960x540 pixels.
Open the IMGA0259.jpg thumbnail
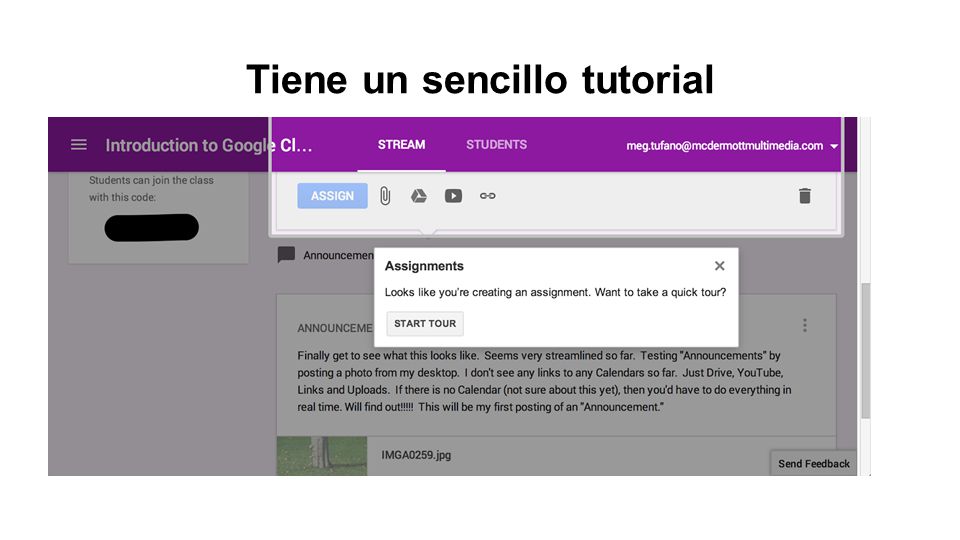(322, 456)
